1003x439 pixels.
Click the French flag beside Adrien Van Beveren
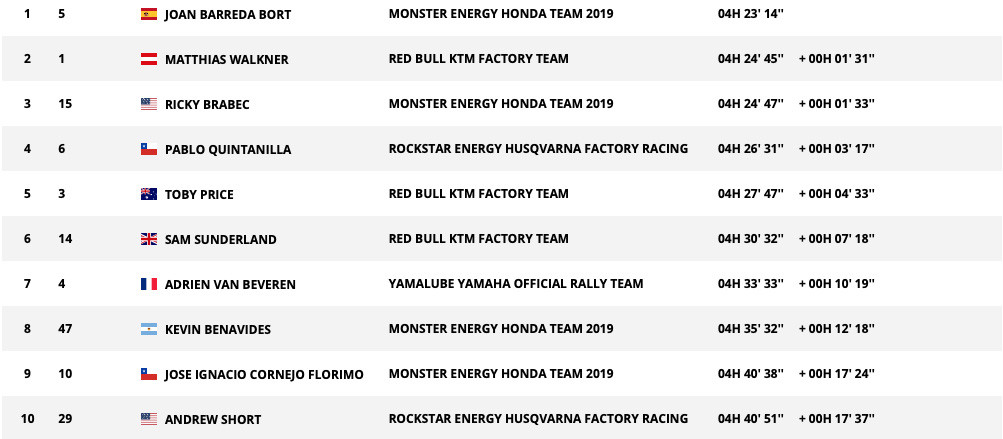pos(149,284)
